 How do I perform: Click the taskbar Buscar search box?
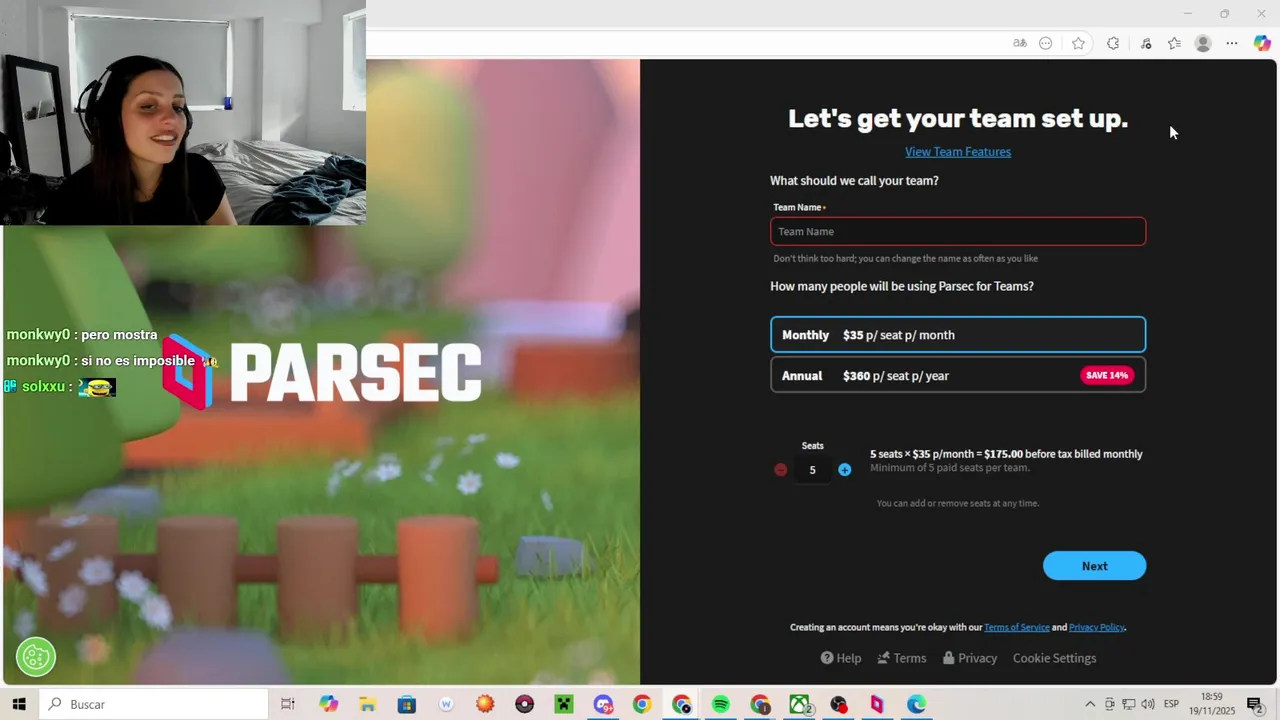pos(155,705)
